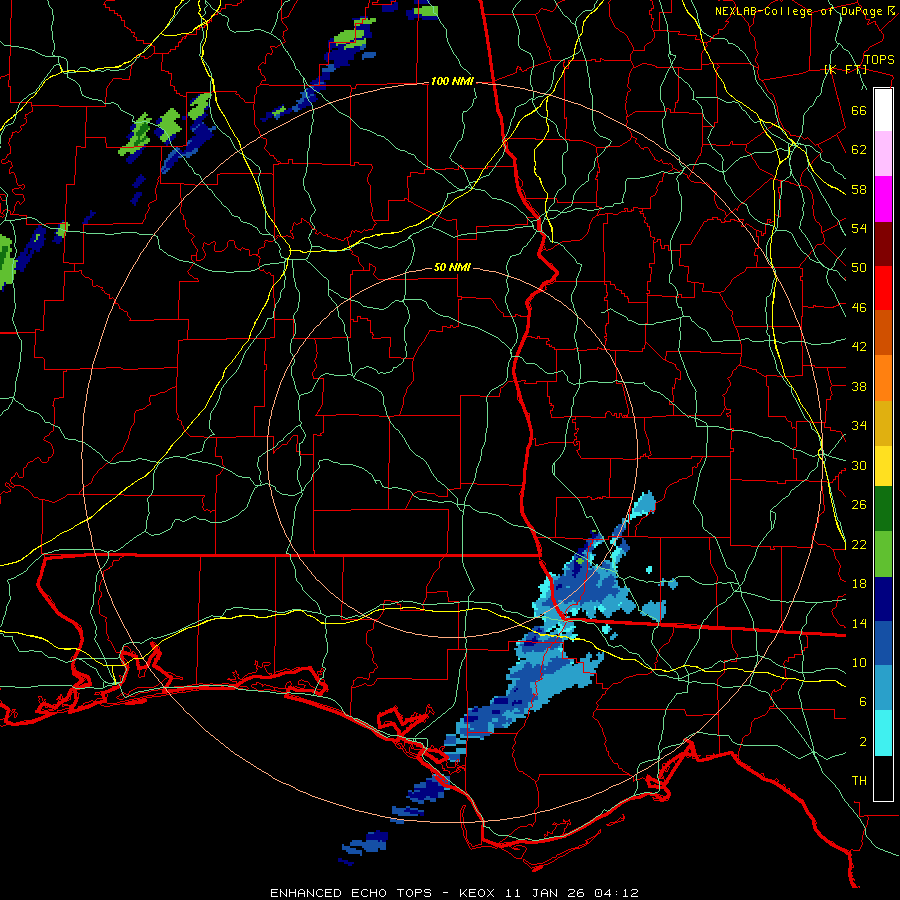900x900 pixels.
Task: Click the legend value 50
Action: coord(859,268)
